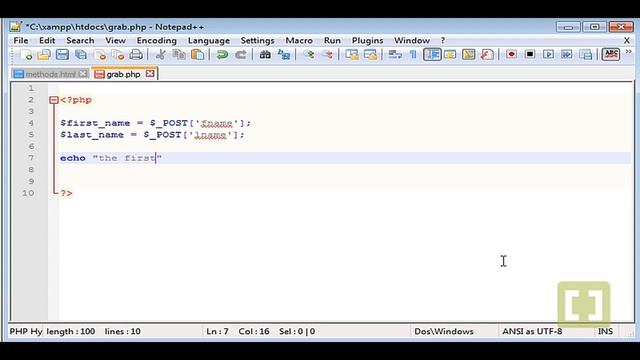640x360 pixels.
Task: Open the Search menu
Action: pyautogui.click(x=80, y=40)
